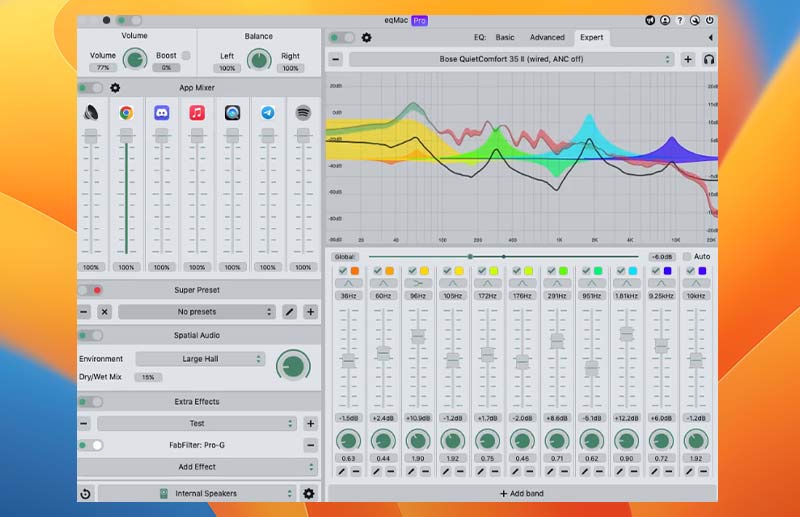Click the headphones icon beside the EQ preset

708,59
